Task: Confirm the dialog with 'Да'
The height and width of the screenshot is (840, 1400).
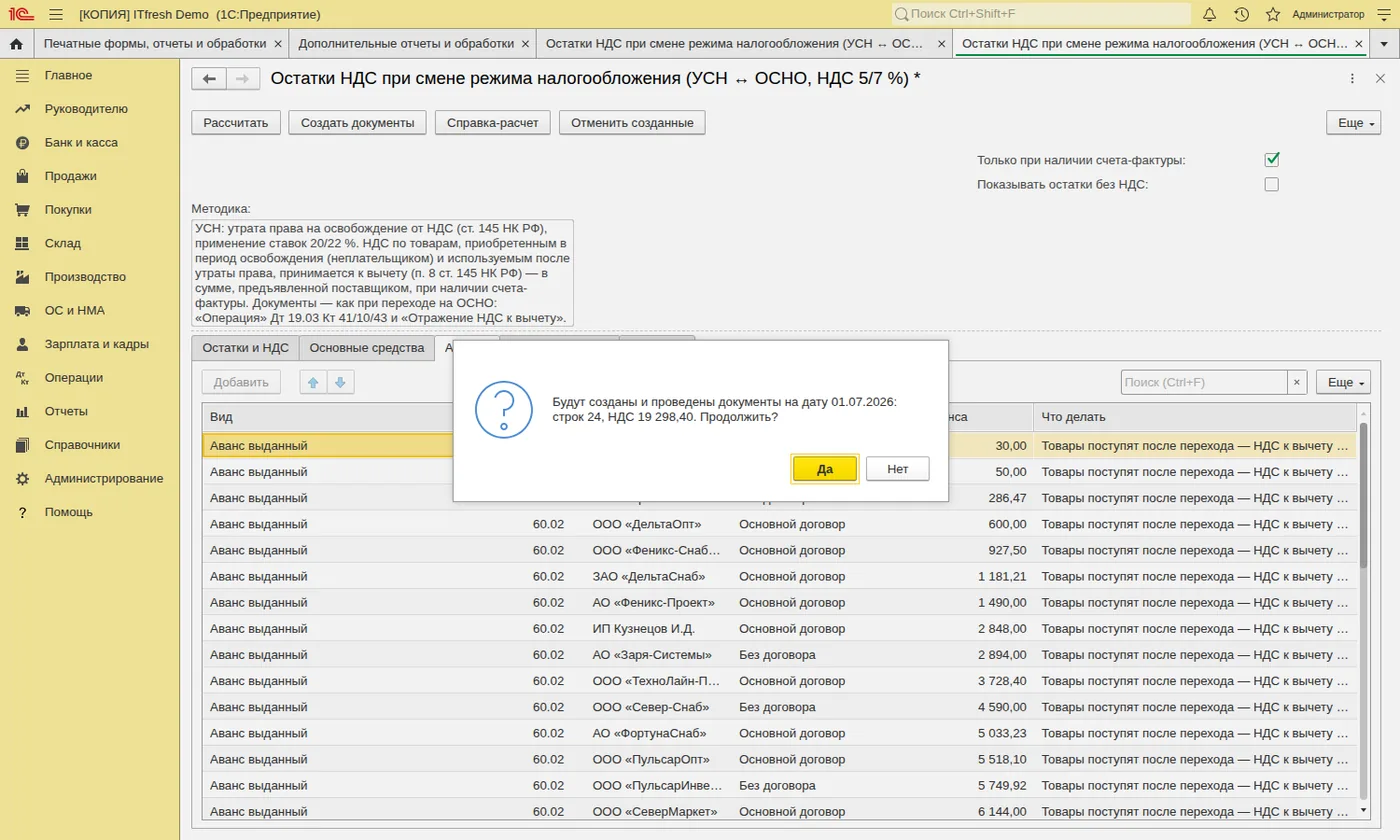Action: [825, 469]
